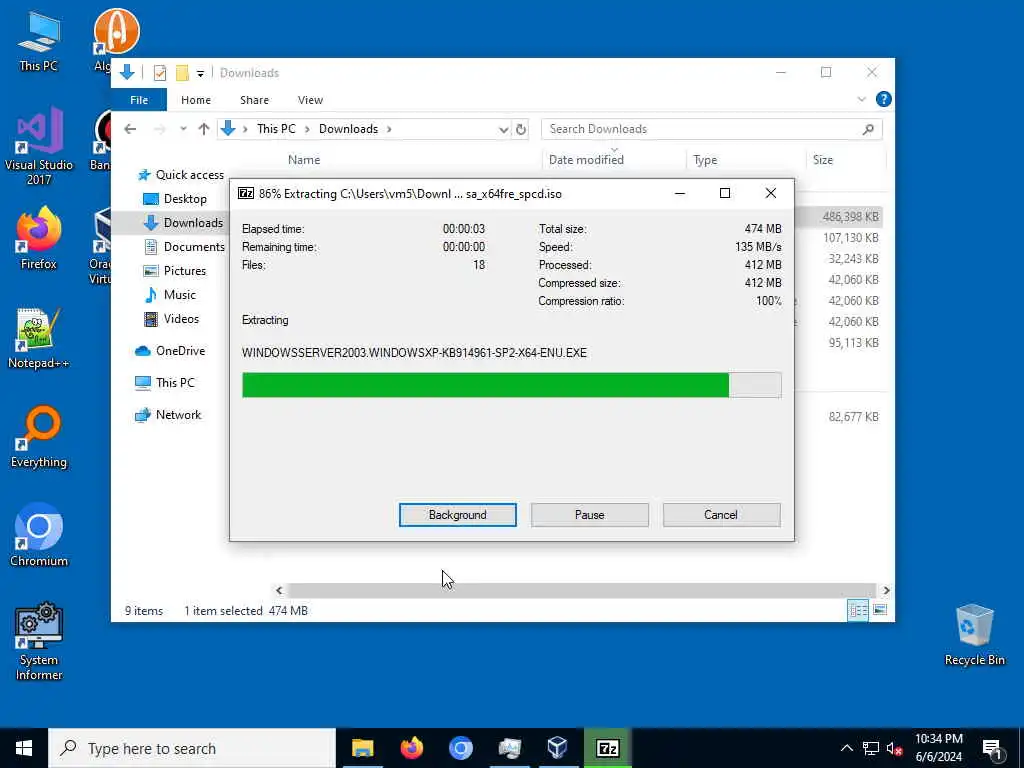This screenshot has width=1024, height=768.
Task: Select This PC in navigation pane
Action: click(x=165, y=383)
